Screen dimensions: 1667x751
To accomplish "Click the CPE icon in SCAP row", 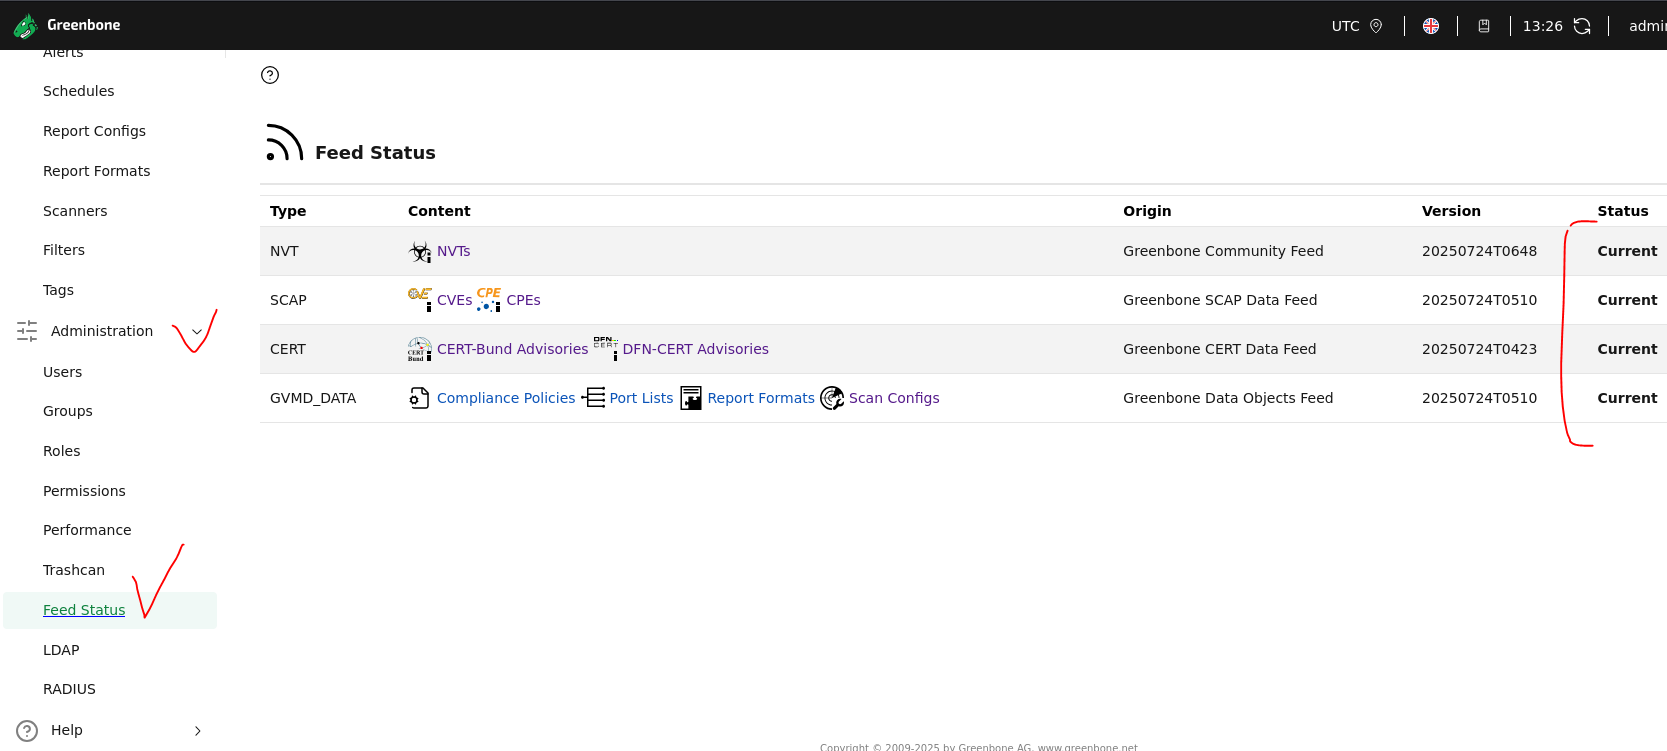I will click(x=489, y=299).
